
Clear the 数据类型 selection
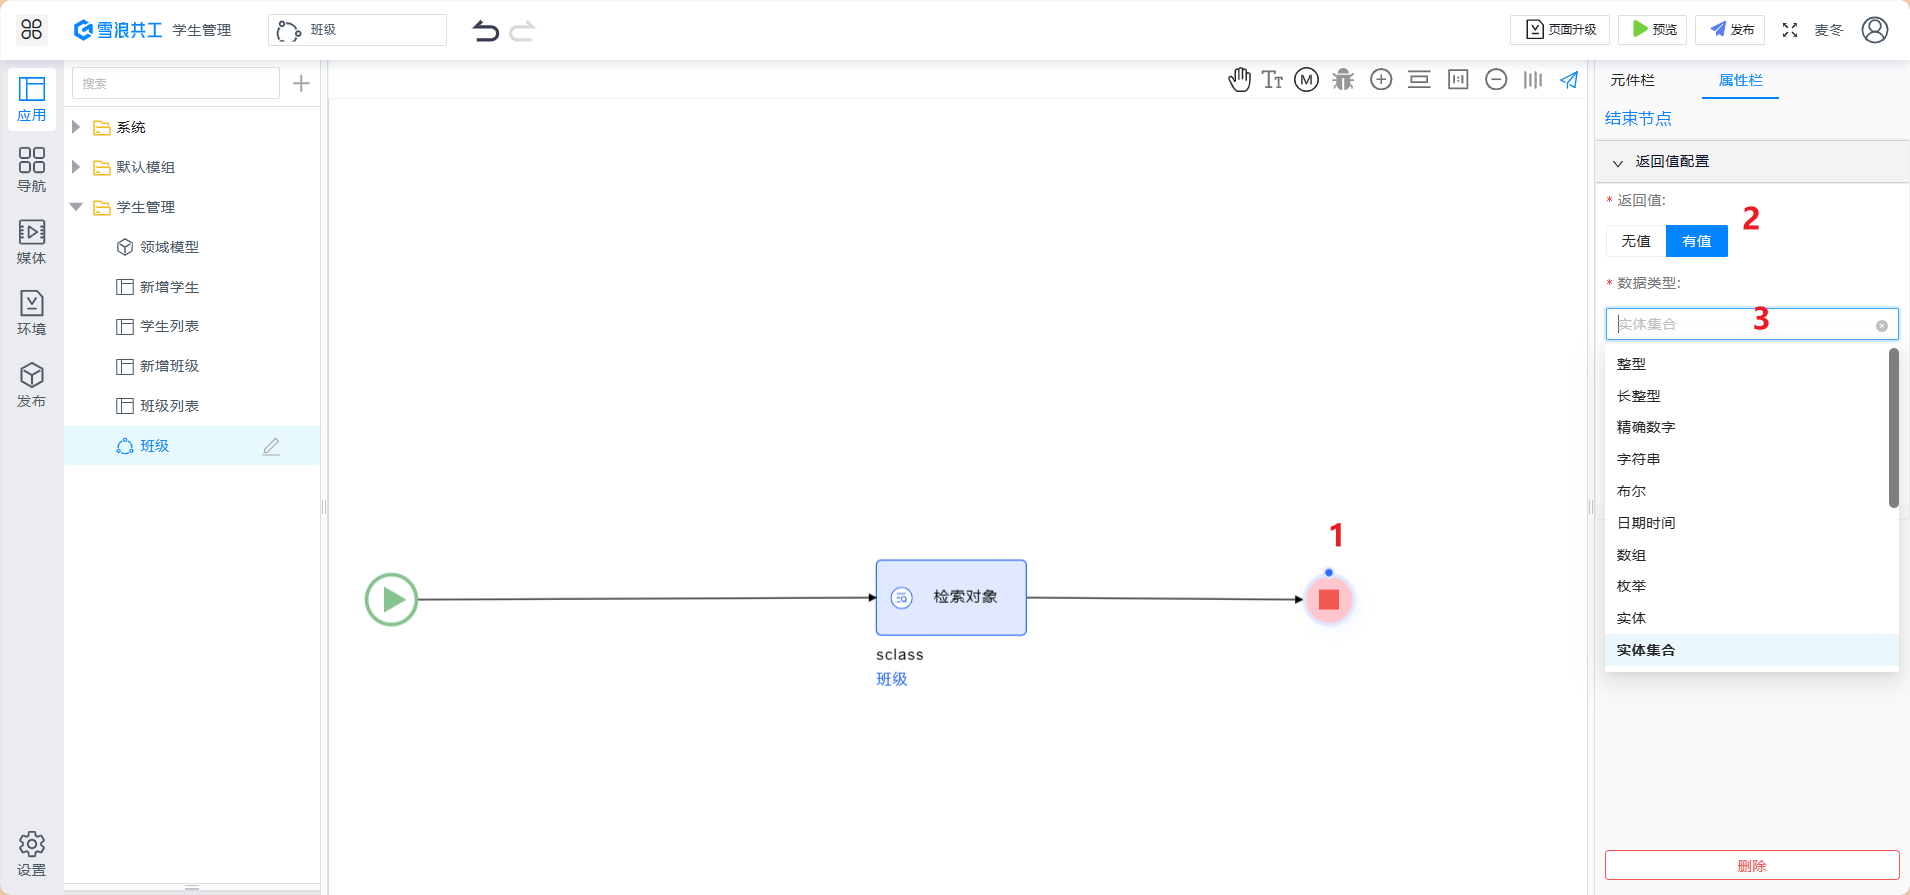pyautogui.click(x=1882, y=326)
